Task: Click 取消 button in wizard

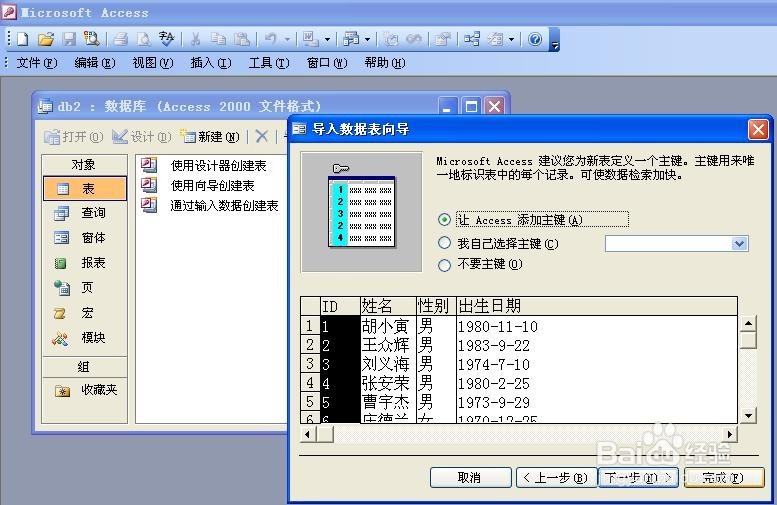Action: pos(470,478)
